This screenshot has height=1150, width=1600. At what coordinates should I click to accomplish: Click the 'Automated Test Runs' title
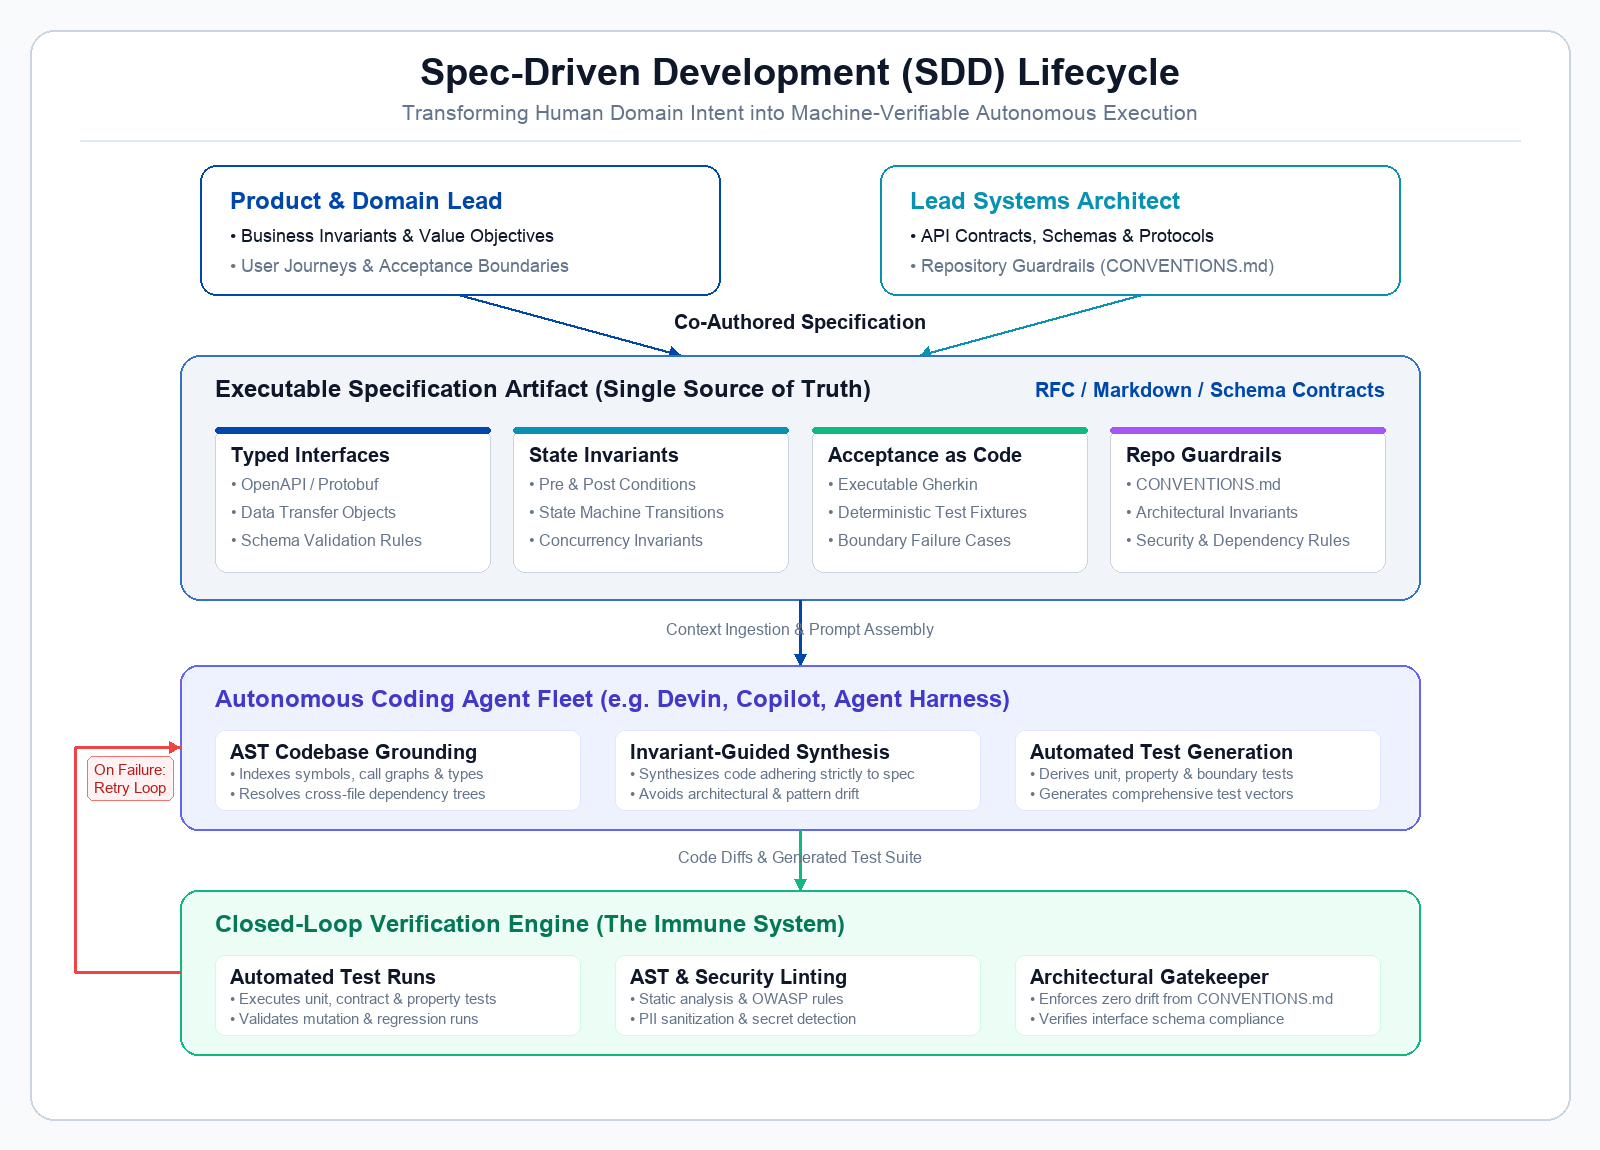click(x=333, y=977)
